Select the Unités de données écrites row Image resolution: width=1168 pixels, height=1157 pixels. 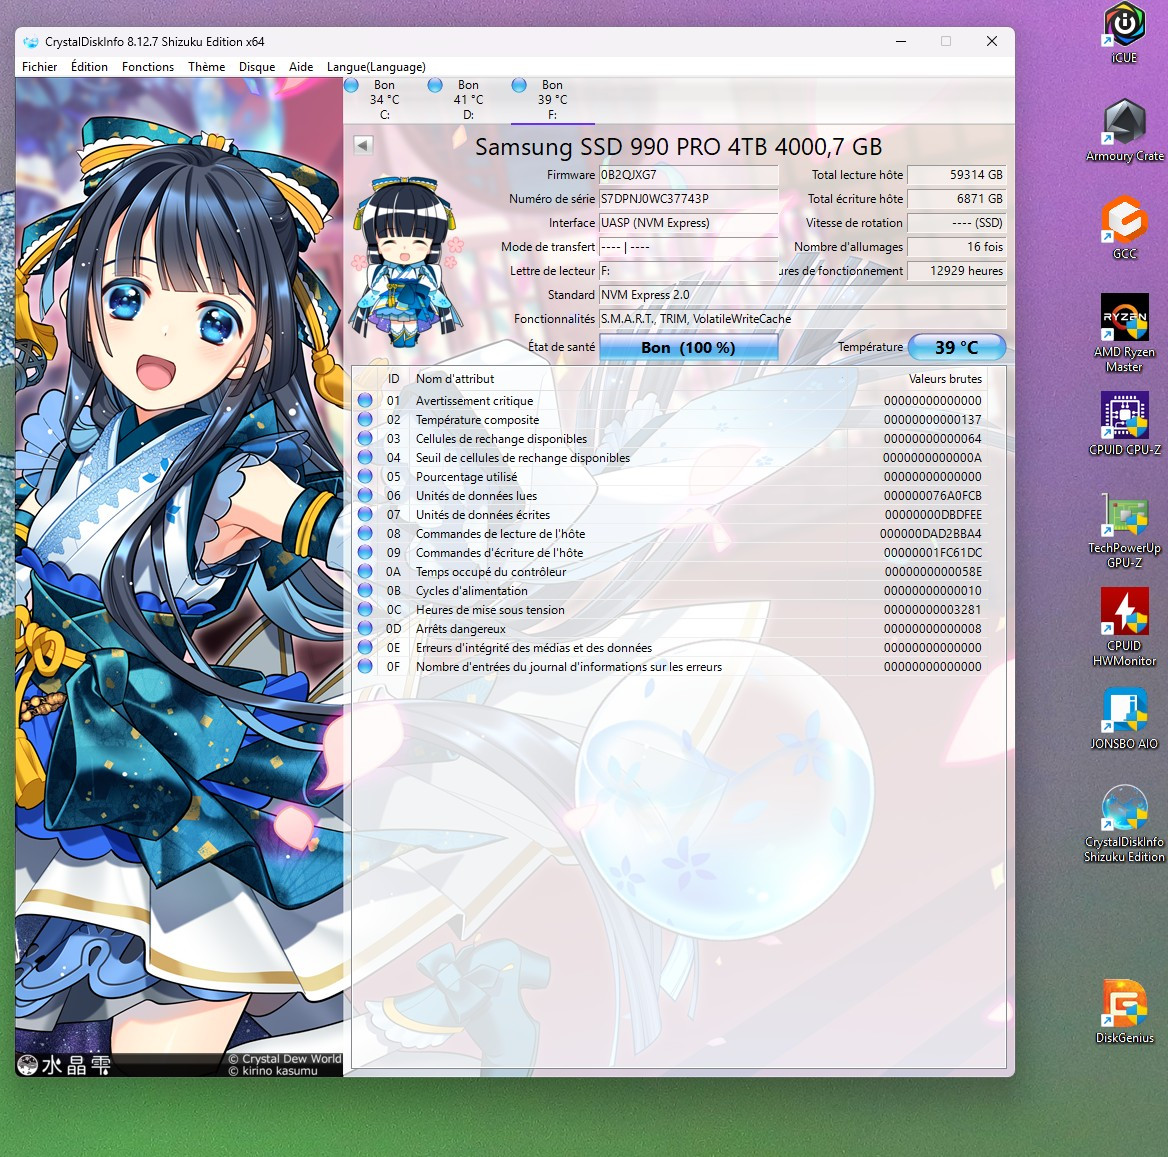670,514
